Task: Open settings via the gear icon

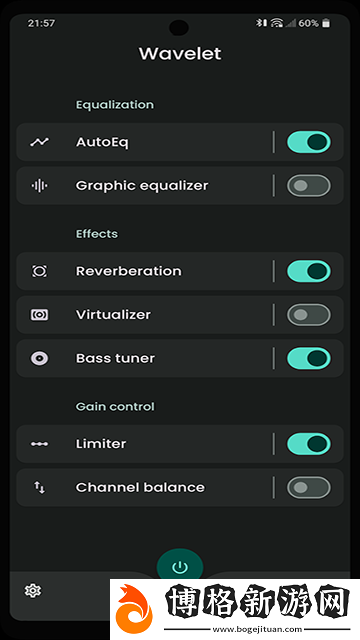Action: [33, 590]
